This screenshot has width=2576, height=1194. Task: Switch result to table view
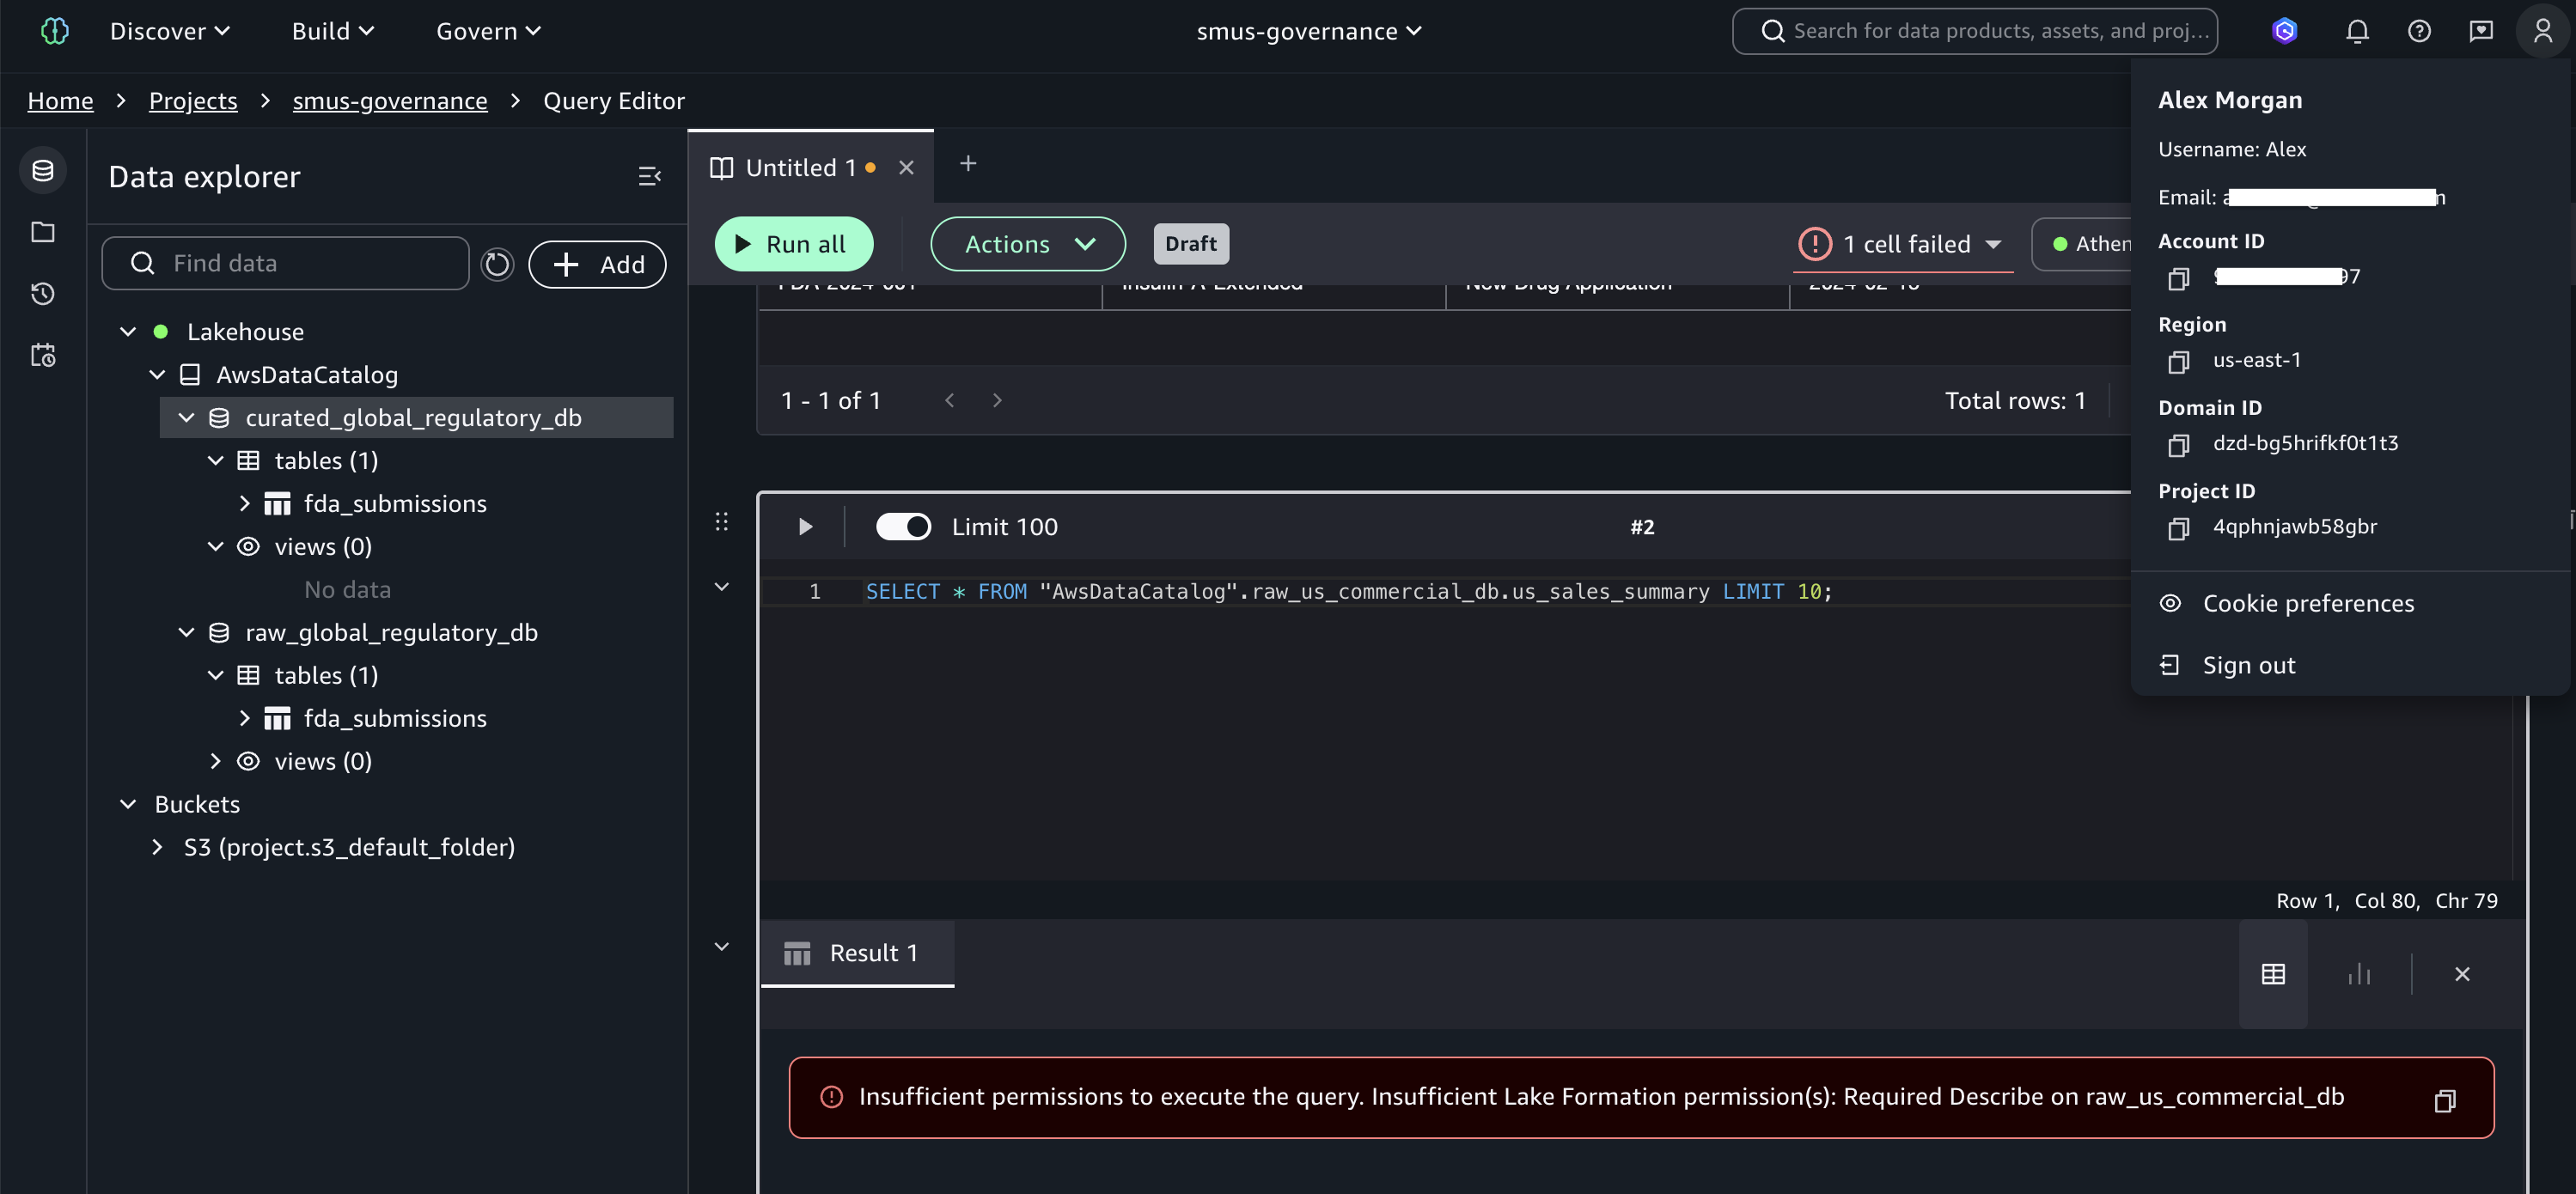[x=2273, y=974]
